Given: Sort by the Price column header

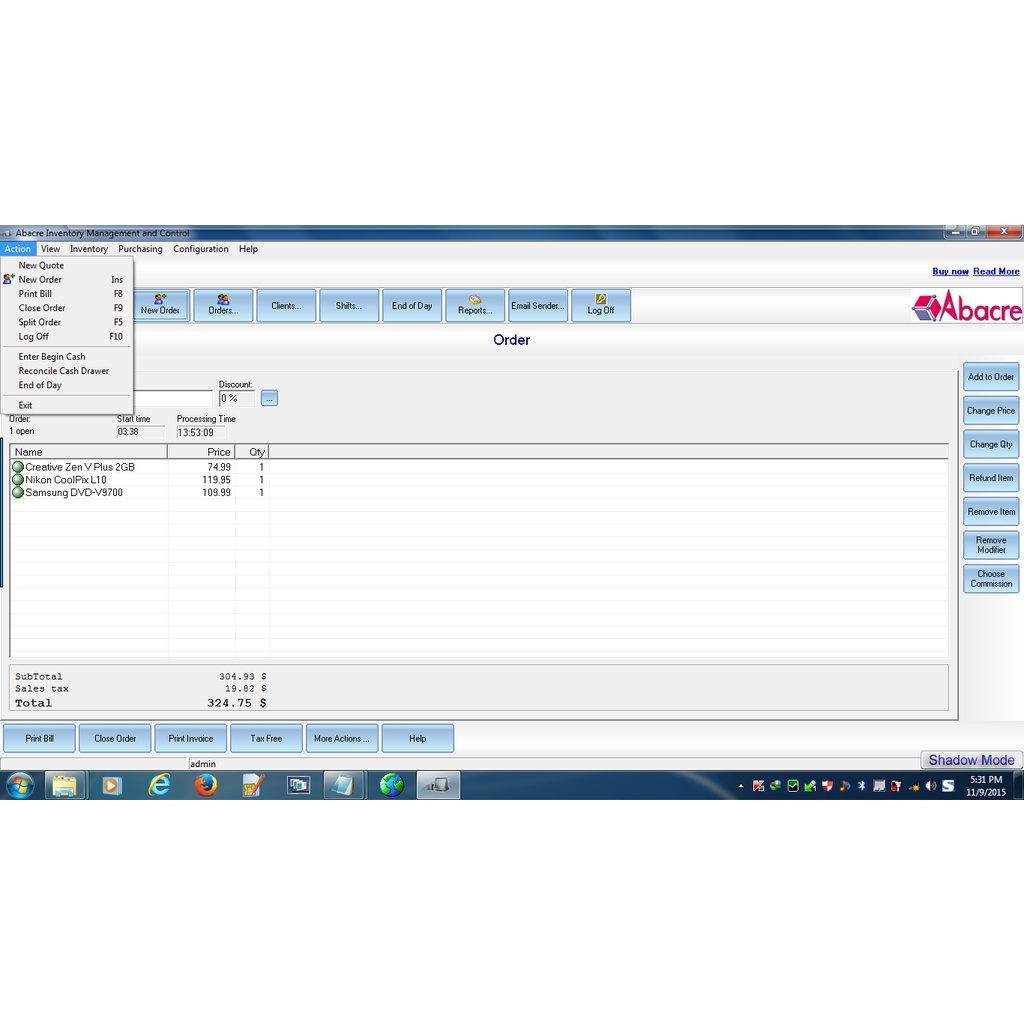Looking at the screenshot, I should pos(201,452).
